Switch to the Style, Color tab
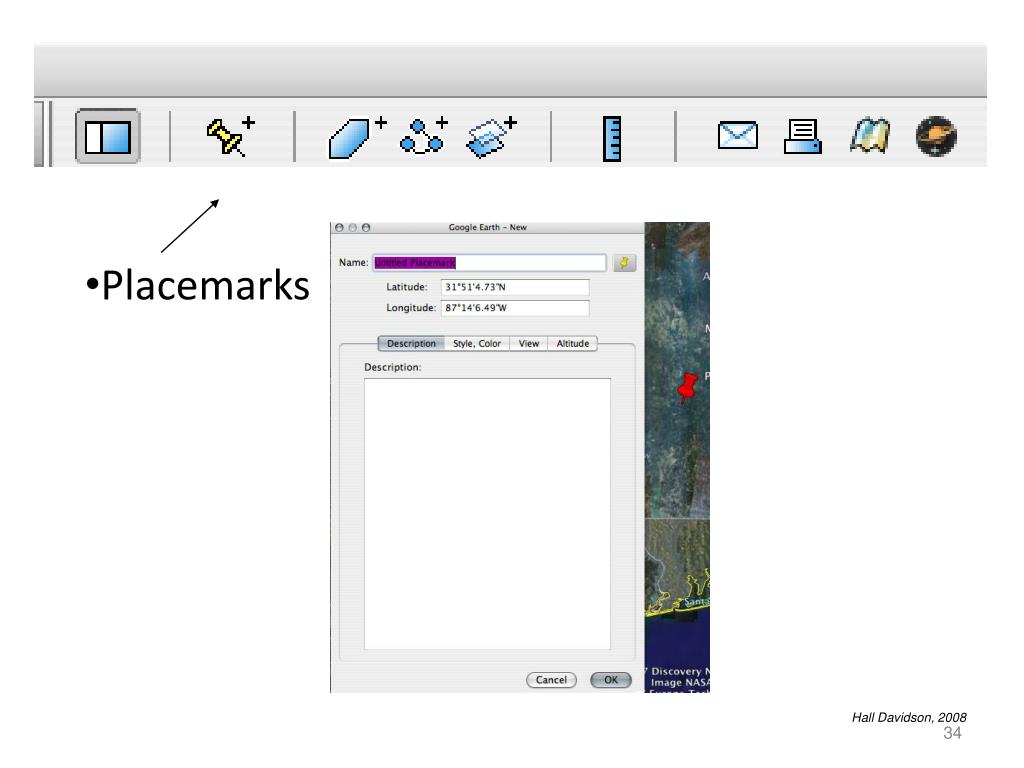1024x768 pixels. (477, 344)
